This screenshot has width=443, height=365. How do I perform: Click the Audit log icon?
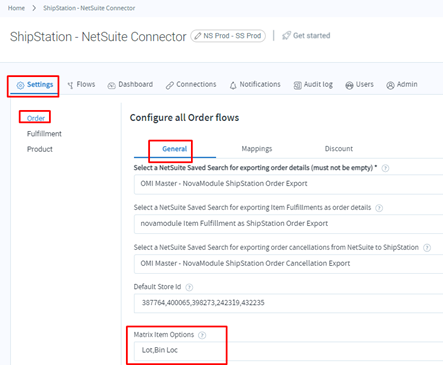point(297,86)
